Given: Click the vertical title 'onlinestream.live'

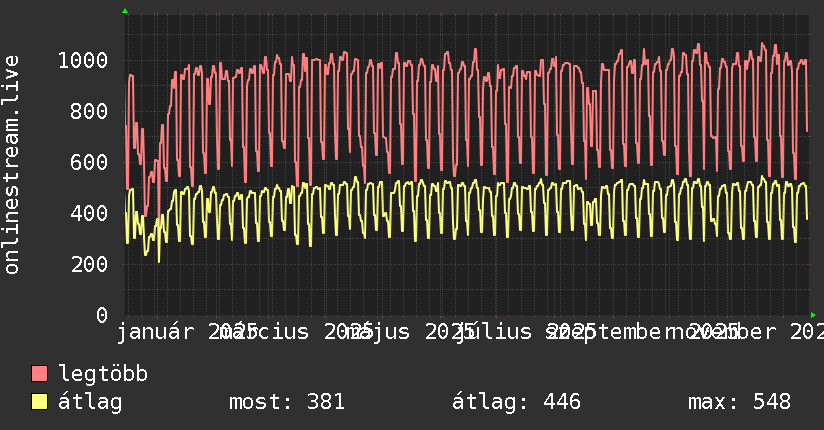Looking at the screenshot, I should (x=12, y=165).
